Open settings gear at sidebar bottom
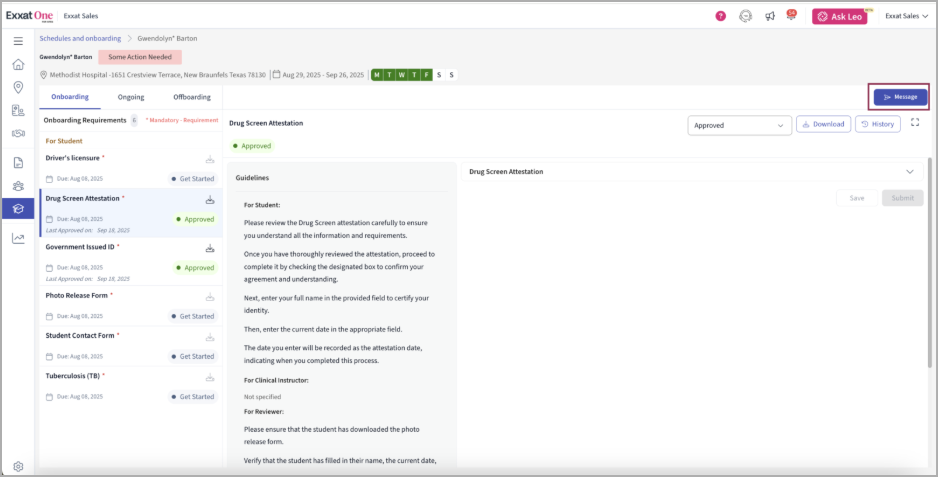Image resolution: width=939 pixels, height=477 pixels. tap(18, 466)
